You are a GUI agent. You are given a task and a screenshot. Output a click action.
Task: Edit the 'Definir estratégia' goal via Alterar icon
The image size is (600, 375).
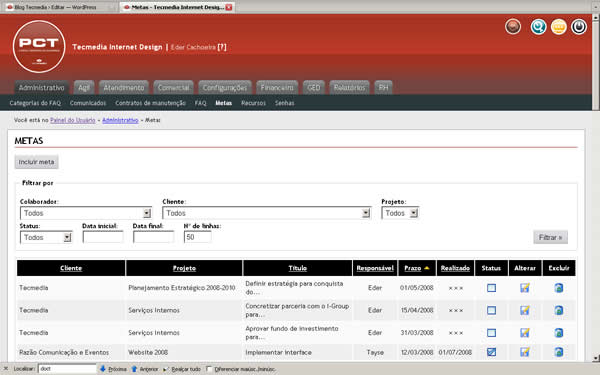click(525, 288)
